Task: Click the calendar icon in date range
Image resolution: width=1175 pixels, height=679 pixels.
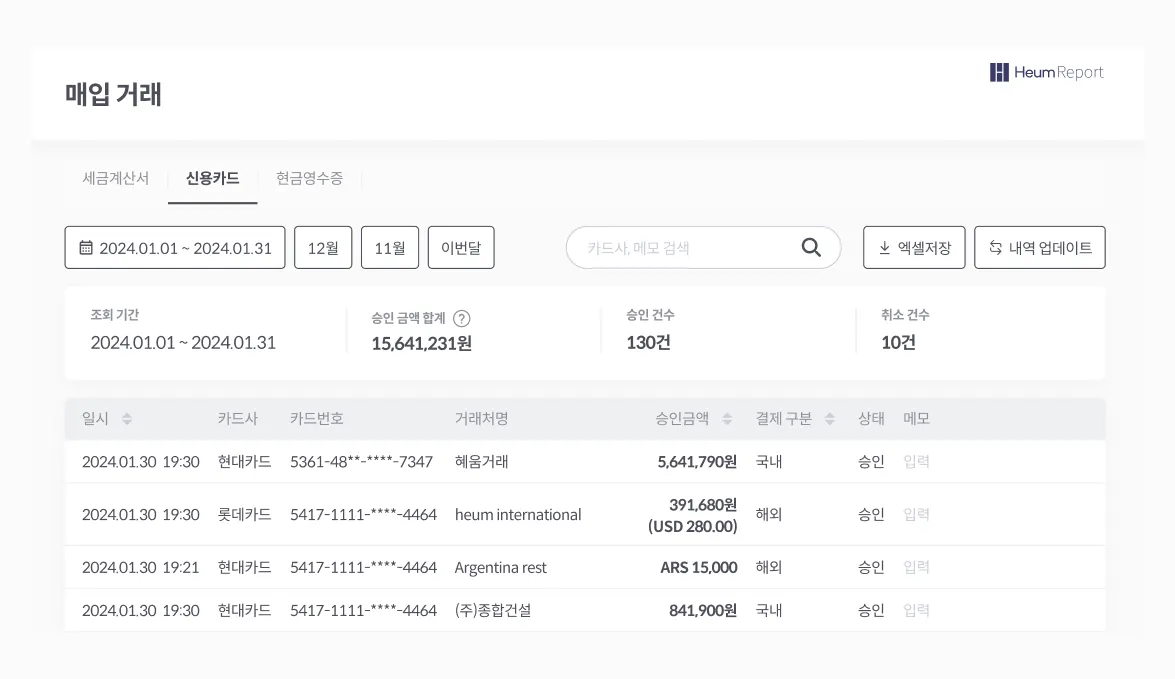Action: (x=86, y=248)
